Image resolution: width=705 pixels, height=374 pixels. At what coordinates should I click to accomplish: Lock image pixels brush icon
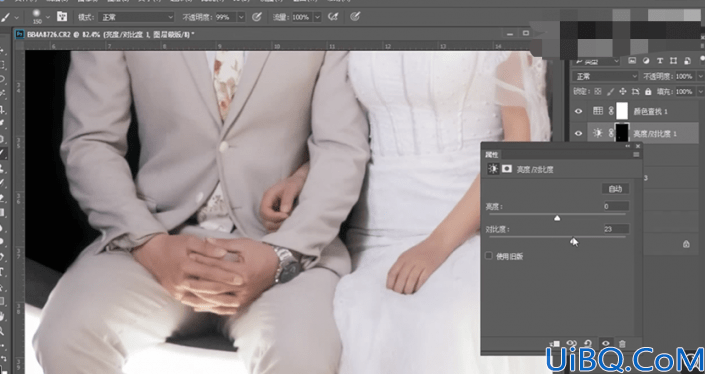tap(610, 91)
